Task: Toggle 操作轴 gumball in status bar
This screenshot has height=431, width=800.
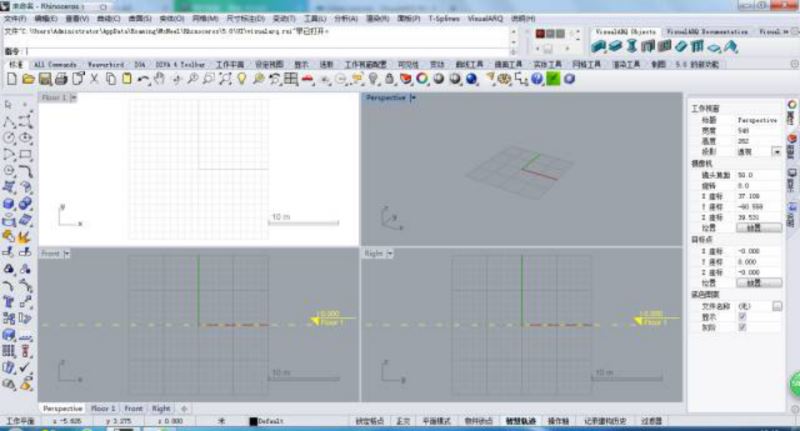Action: pos(558,421)
